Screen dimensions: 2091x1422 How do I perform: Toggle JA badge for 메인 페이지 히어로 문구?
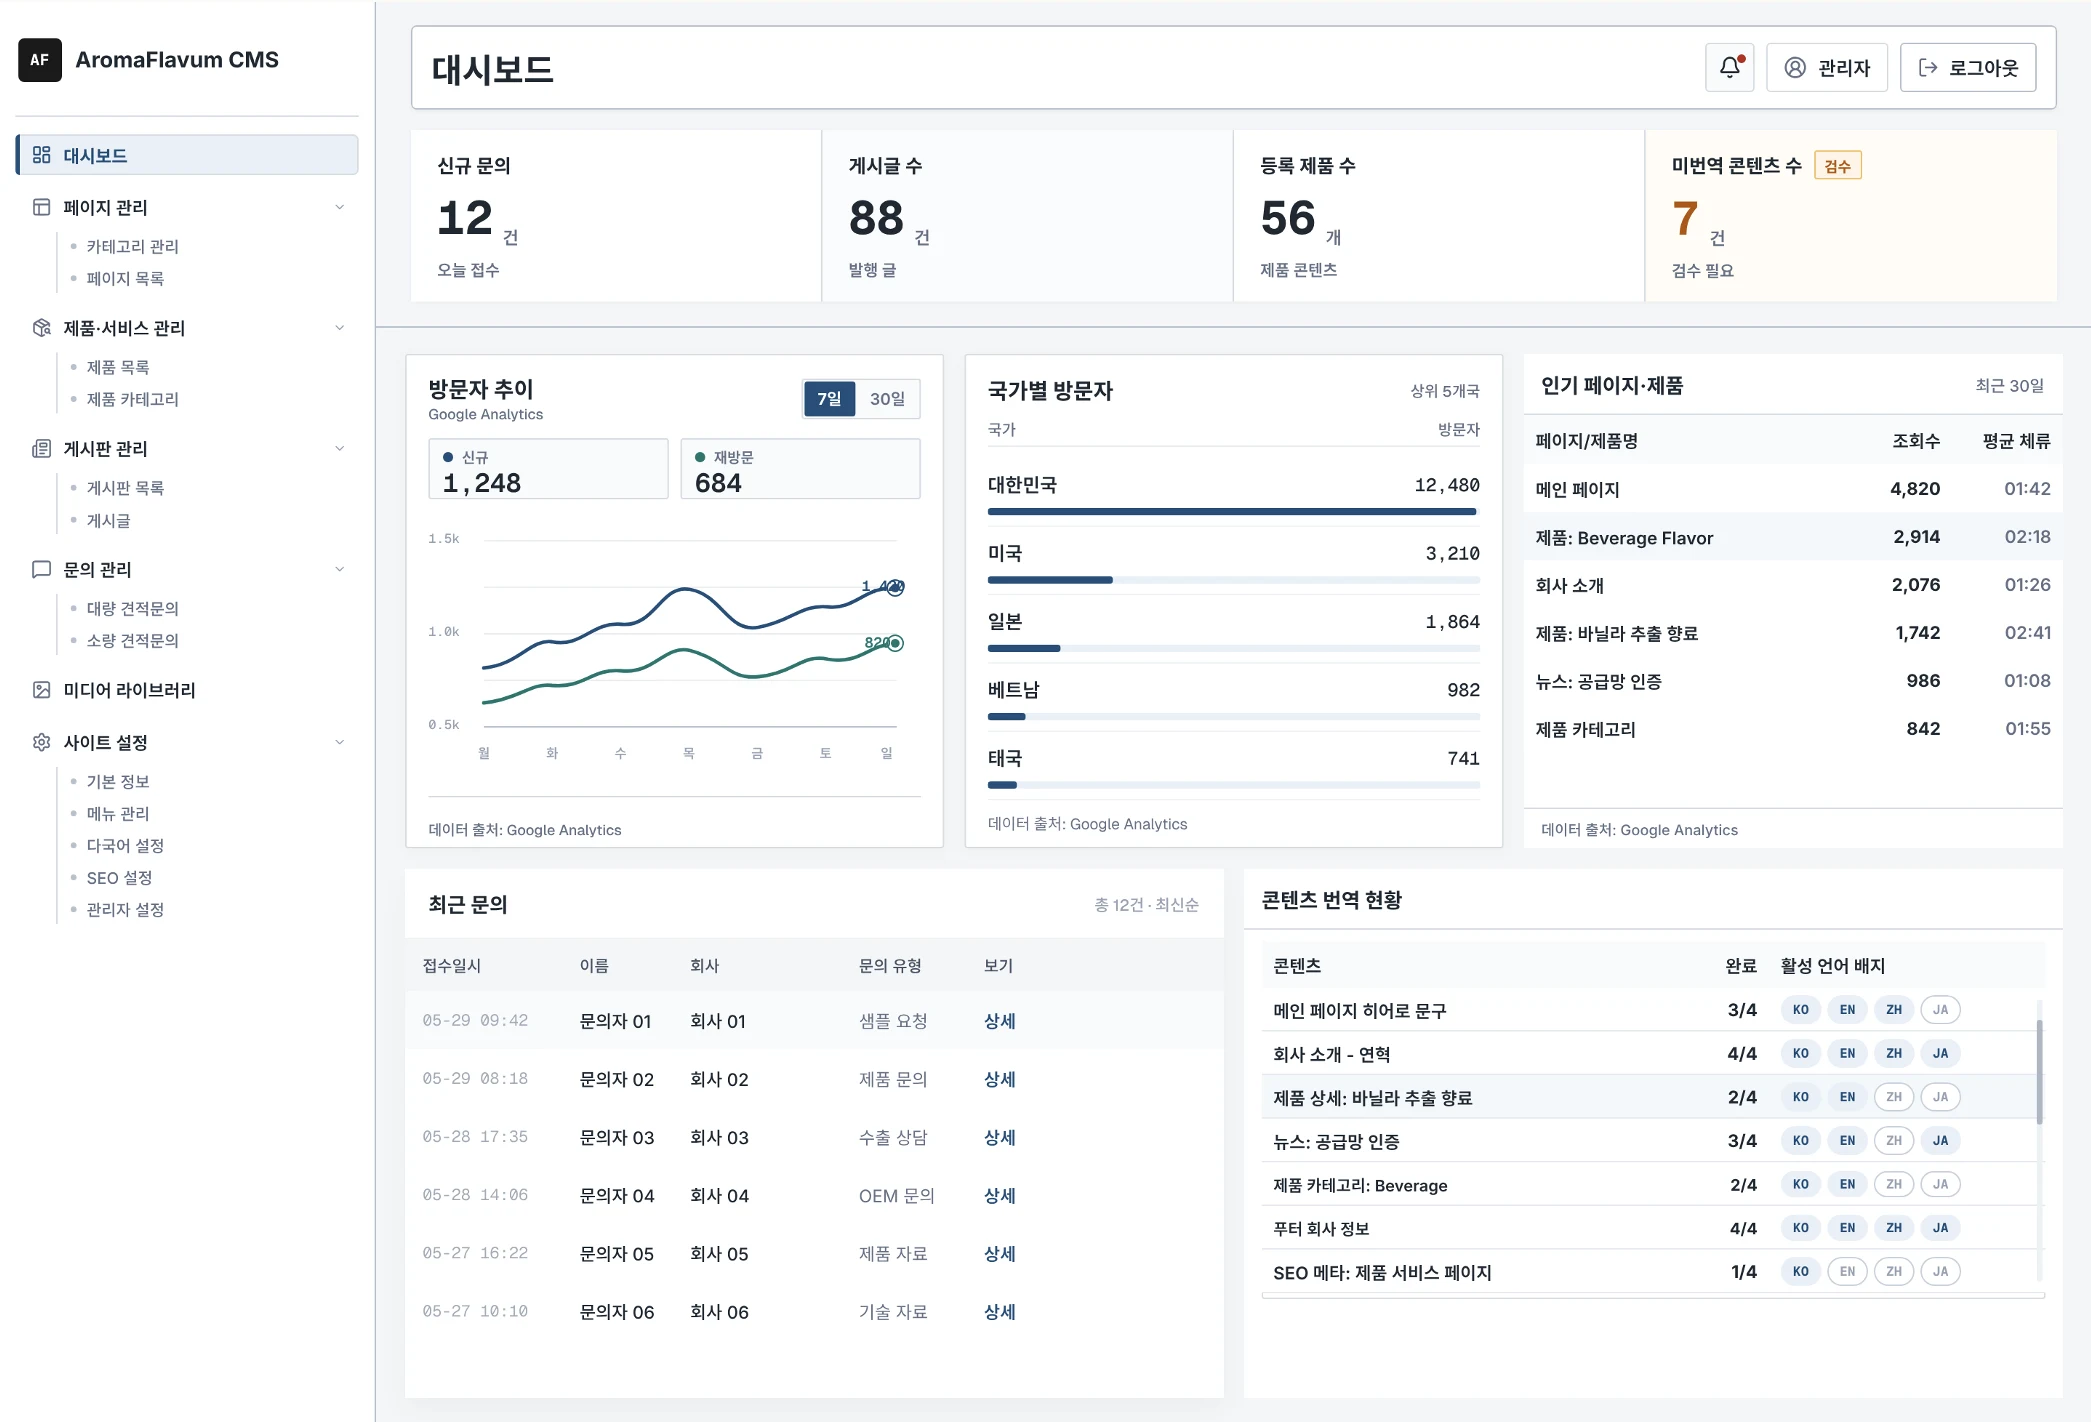(x=1940, y=1010)
